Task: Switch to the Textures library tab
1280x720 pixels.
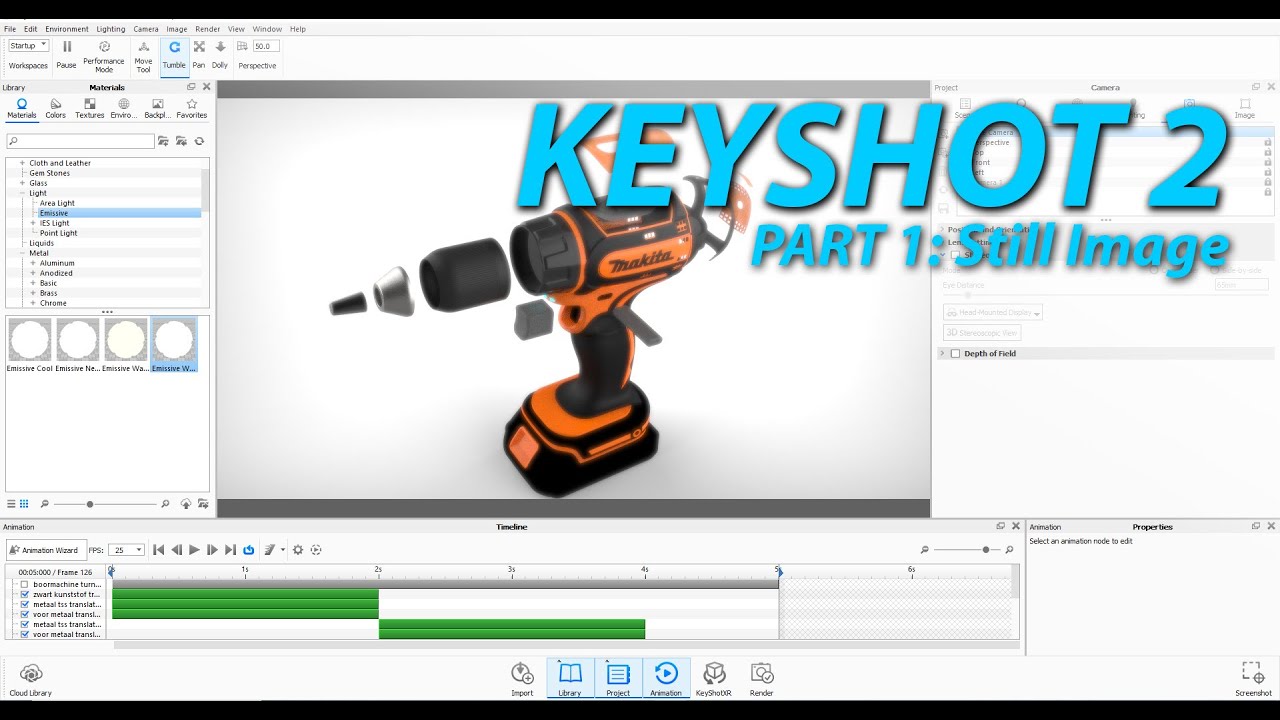Action: tap(89, 109)
